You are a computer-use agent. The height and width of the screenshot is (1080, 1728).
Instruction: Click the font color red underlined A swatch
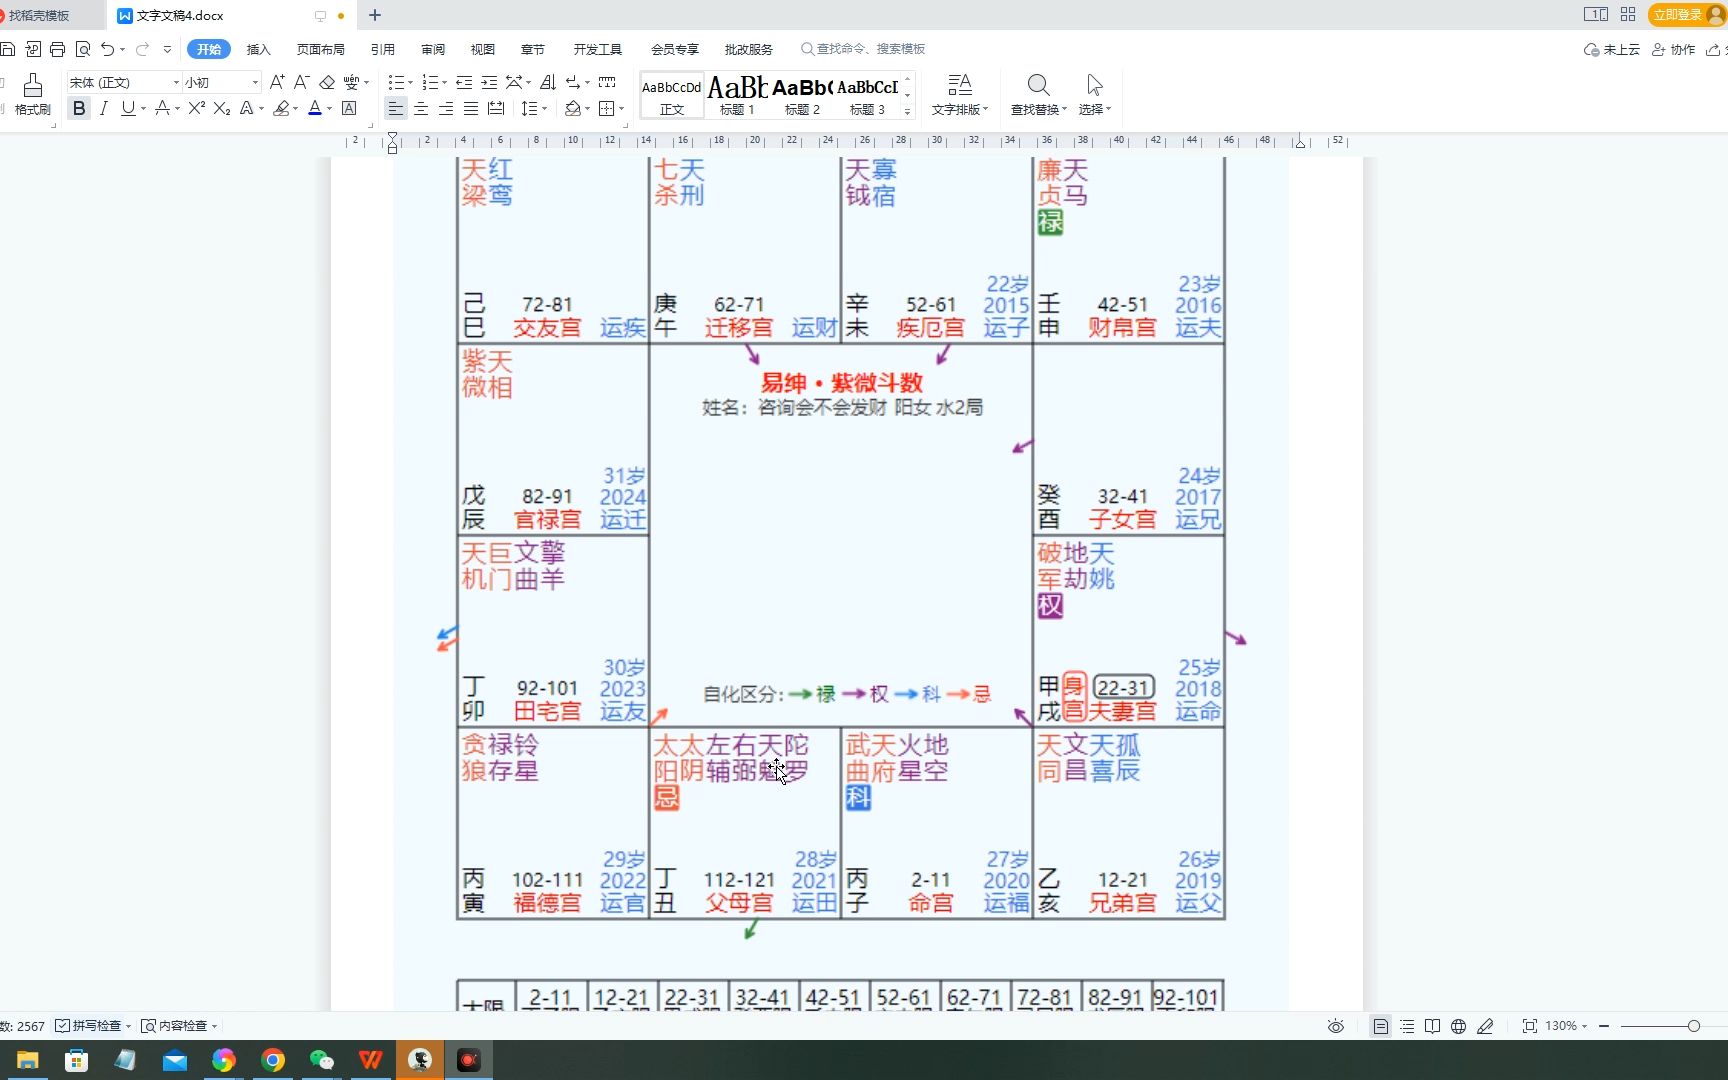pyautogui.click(x=315, y=108)
